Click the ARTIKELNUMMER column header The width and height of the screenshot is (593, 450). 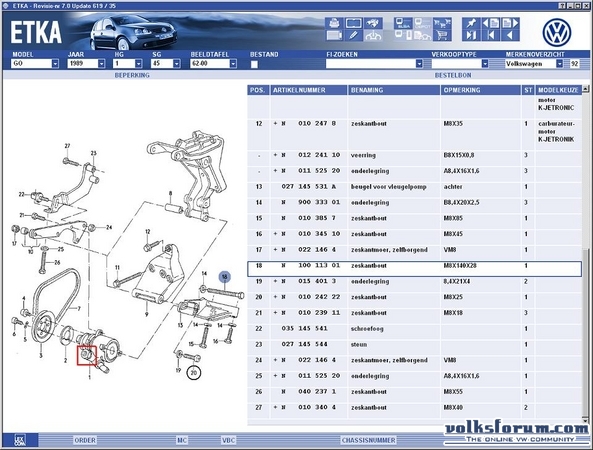(309, 90)
